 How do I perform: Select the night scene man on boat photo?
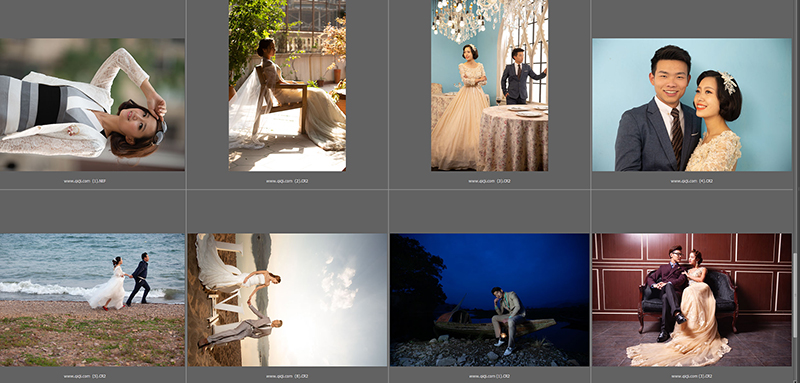coord(489,300)
